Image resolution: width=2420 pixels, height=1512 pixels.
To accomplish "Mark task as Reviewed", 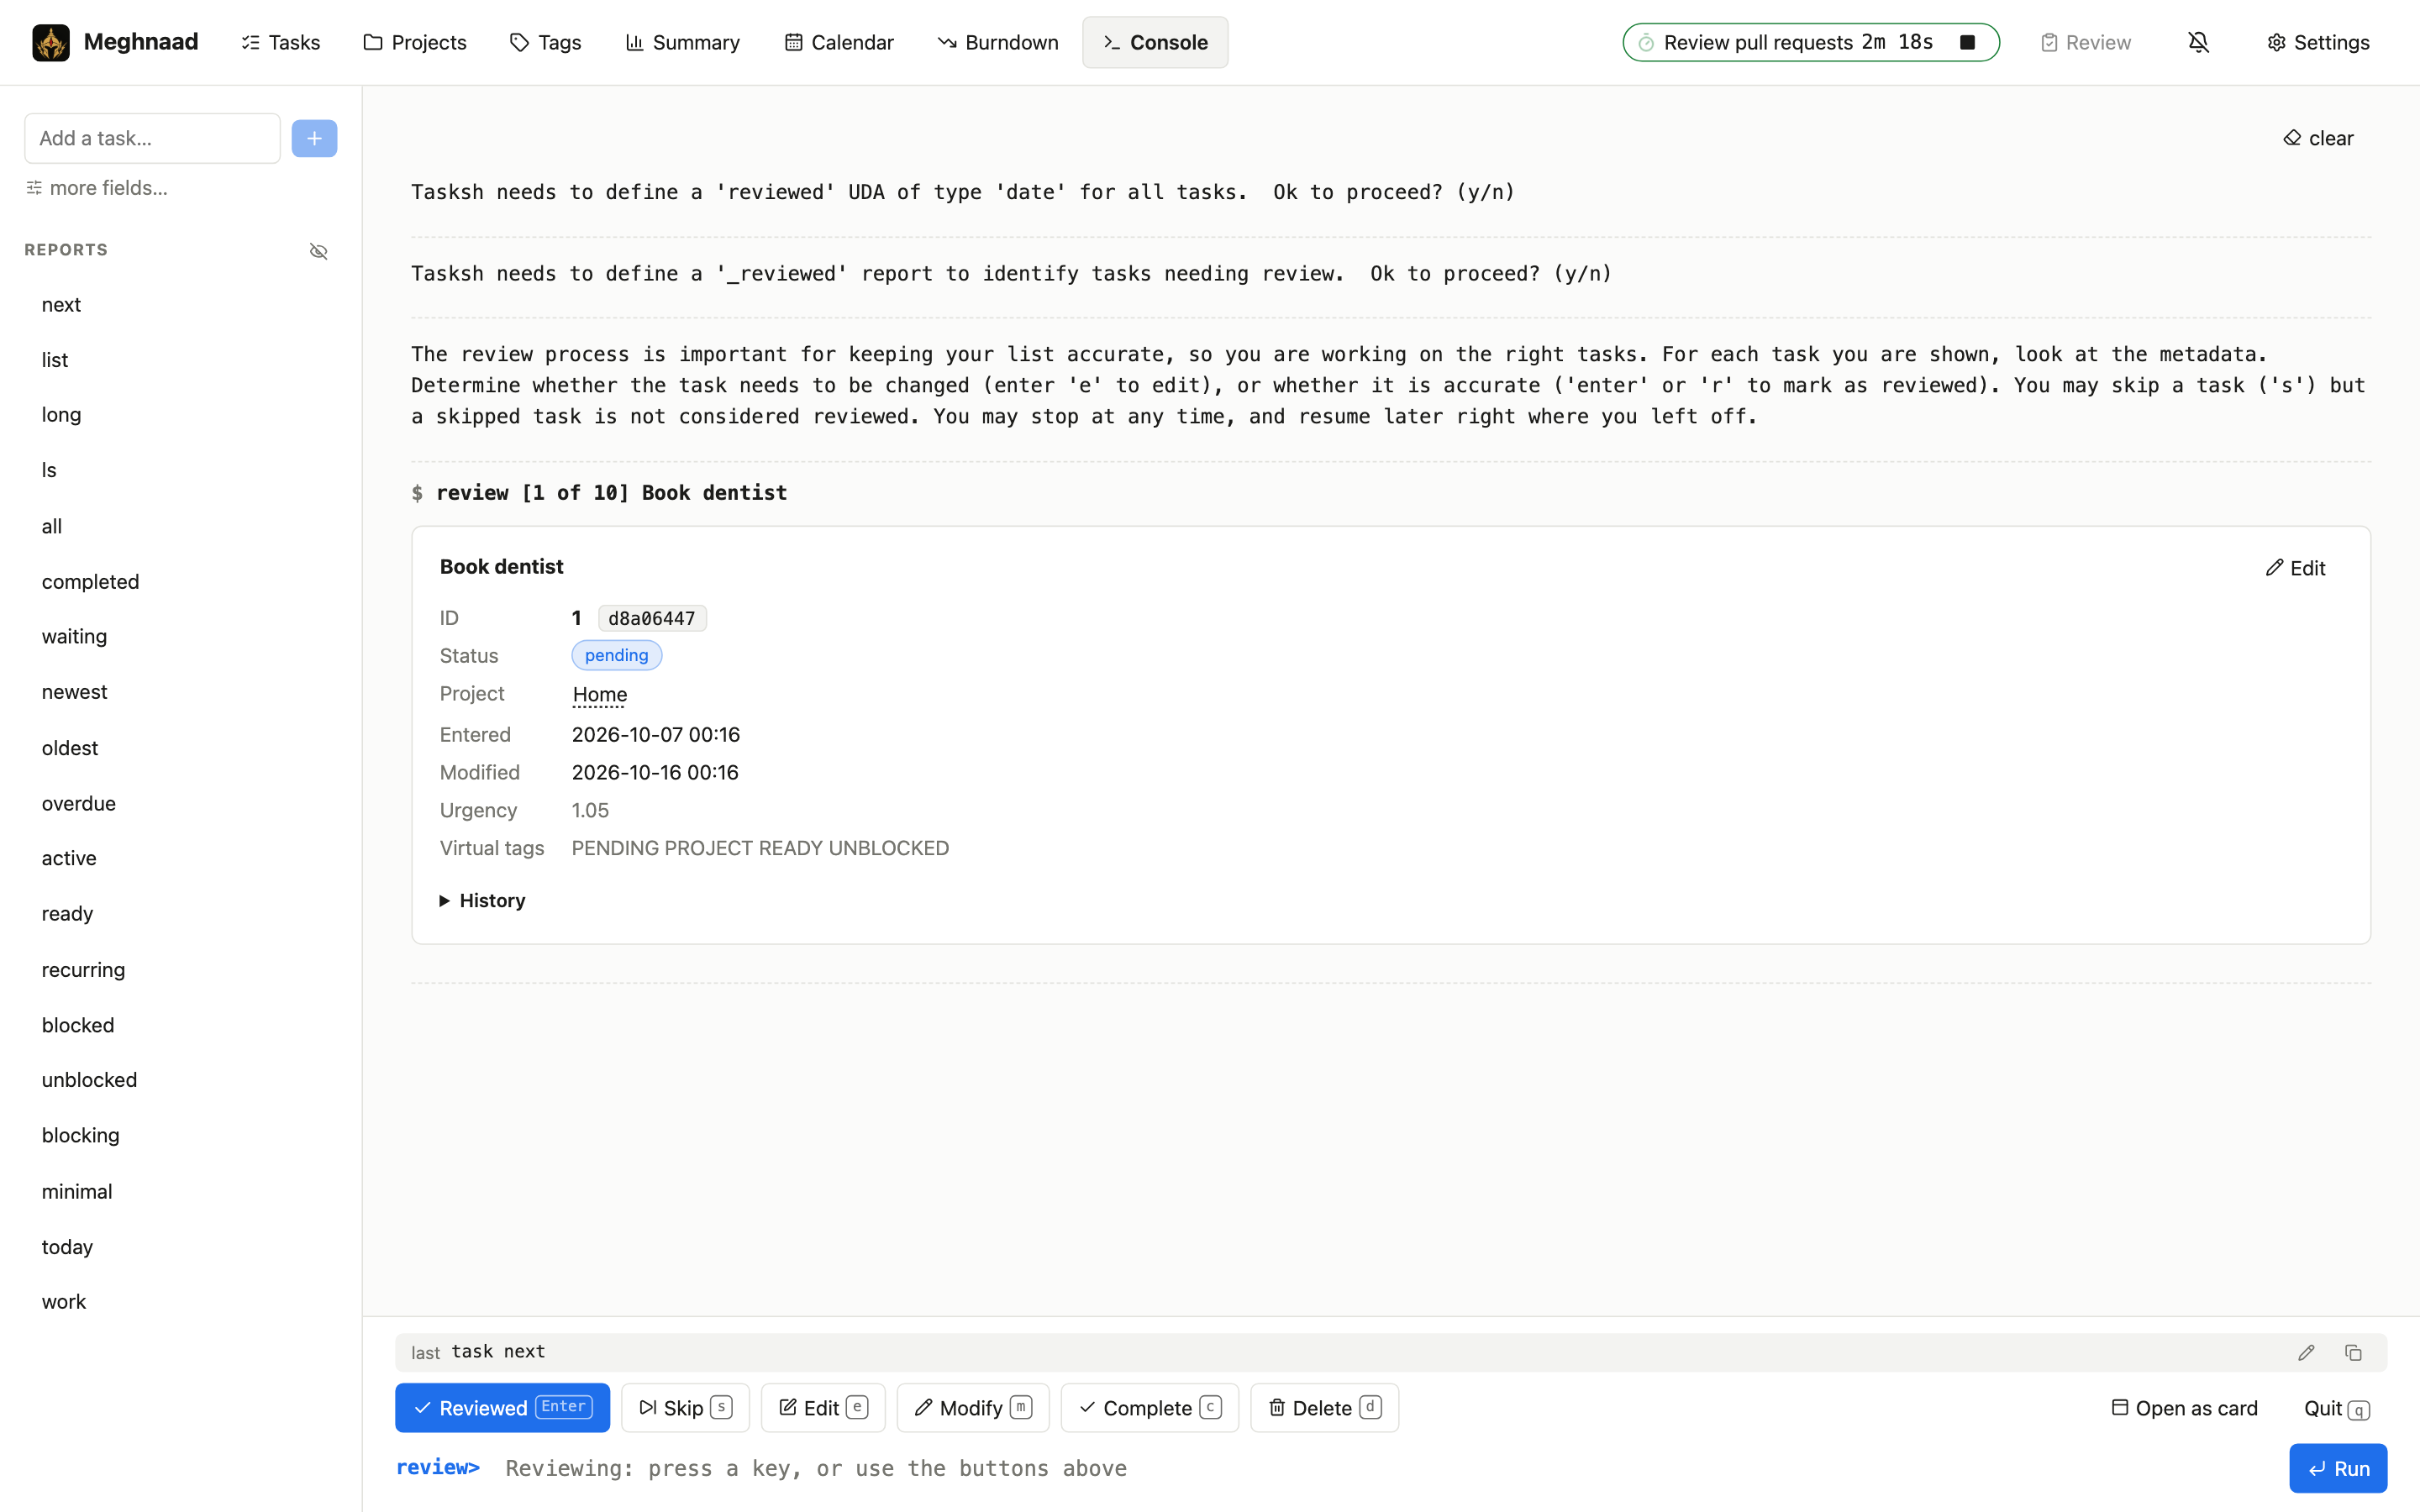I will click(502, 1407).
